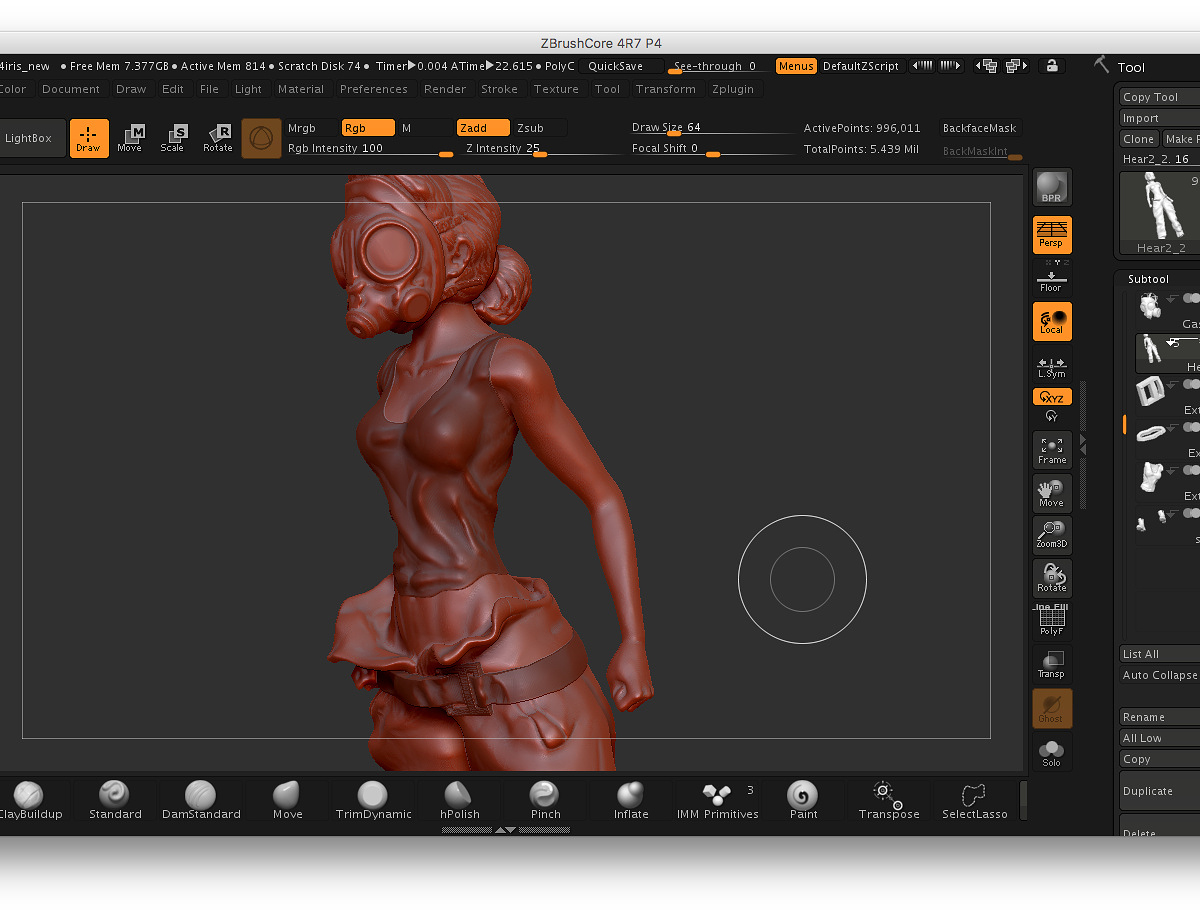Toggle the Floor grid
1200x916 pixels.
click(x=1052, y=280)
